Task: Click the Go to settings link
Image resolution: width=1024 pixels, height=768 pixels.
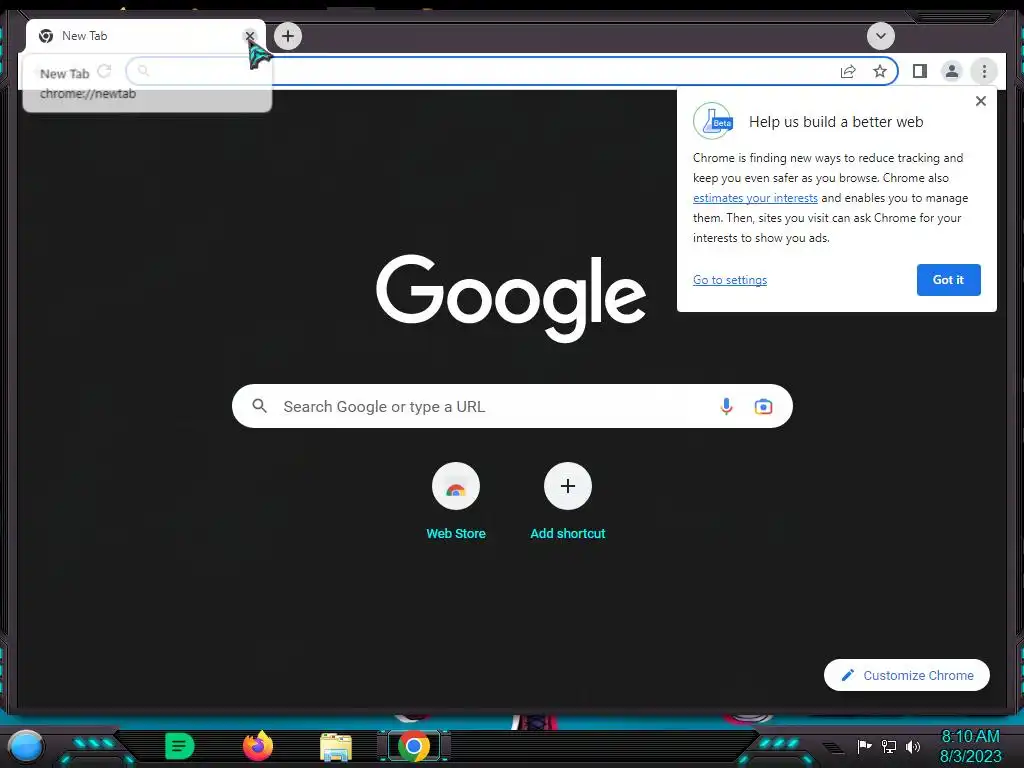Action: [x=729, y=280]
